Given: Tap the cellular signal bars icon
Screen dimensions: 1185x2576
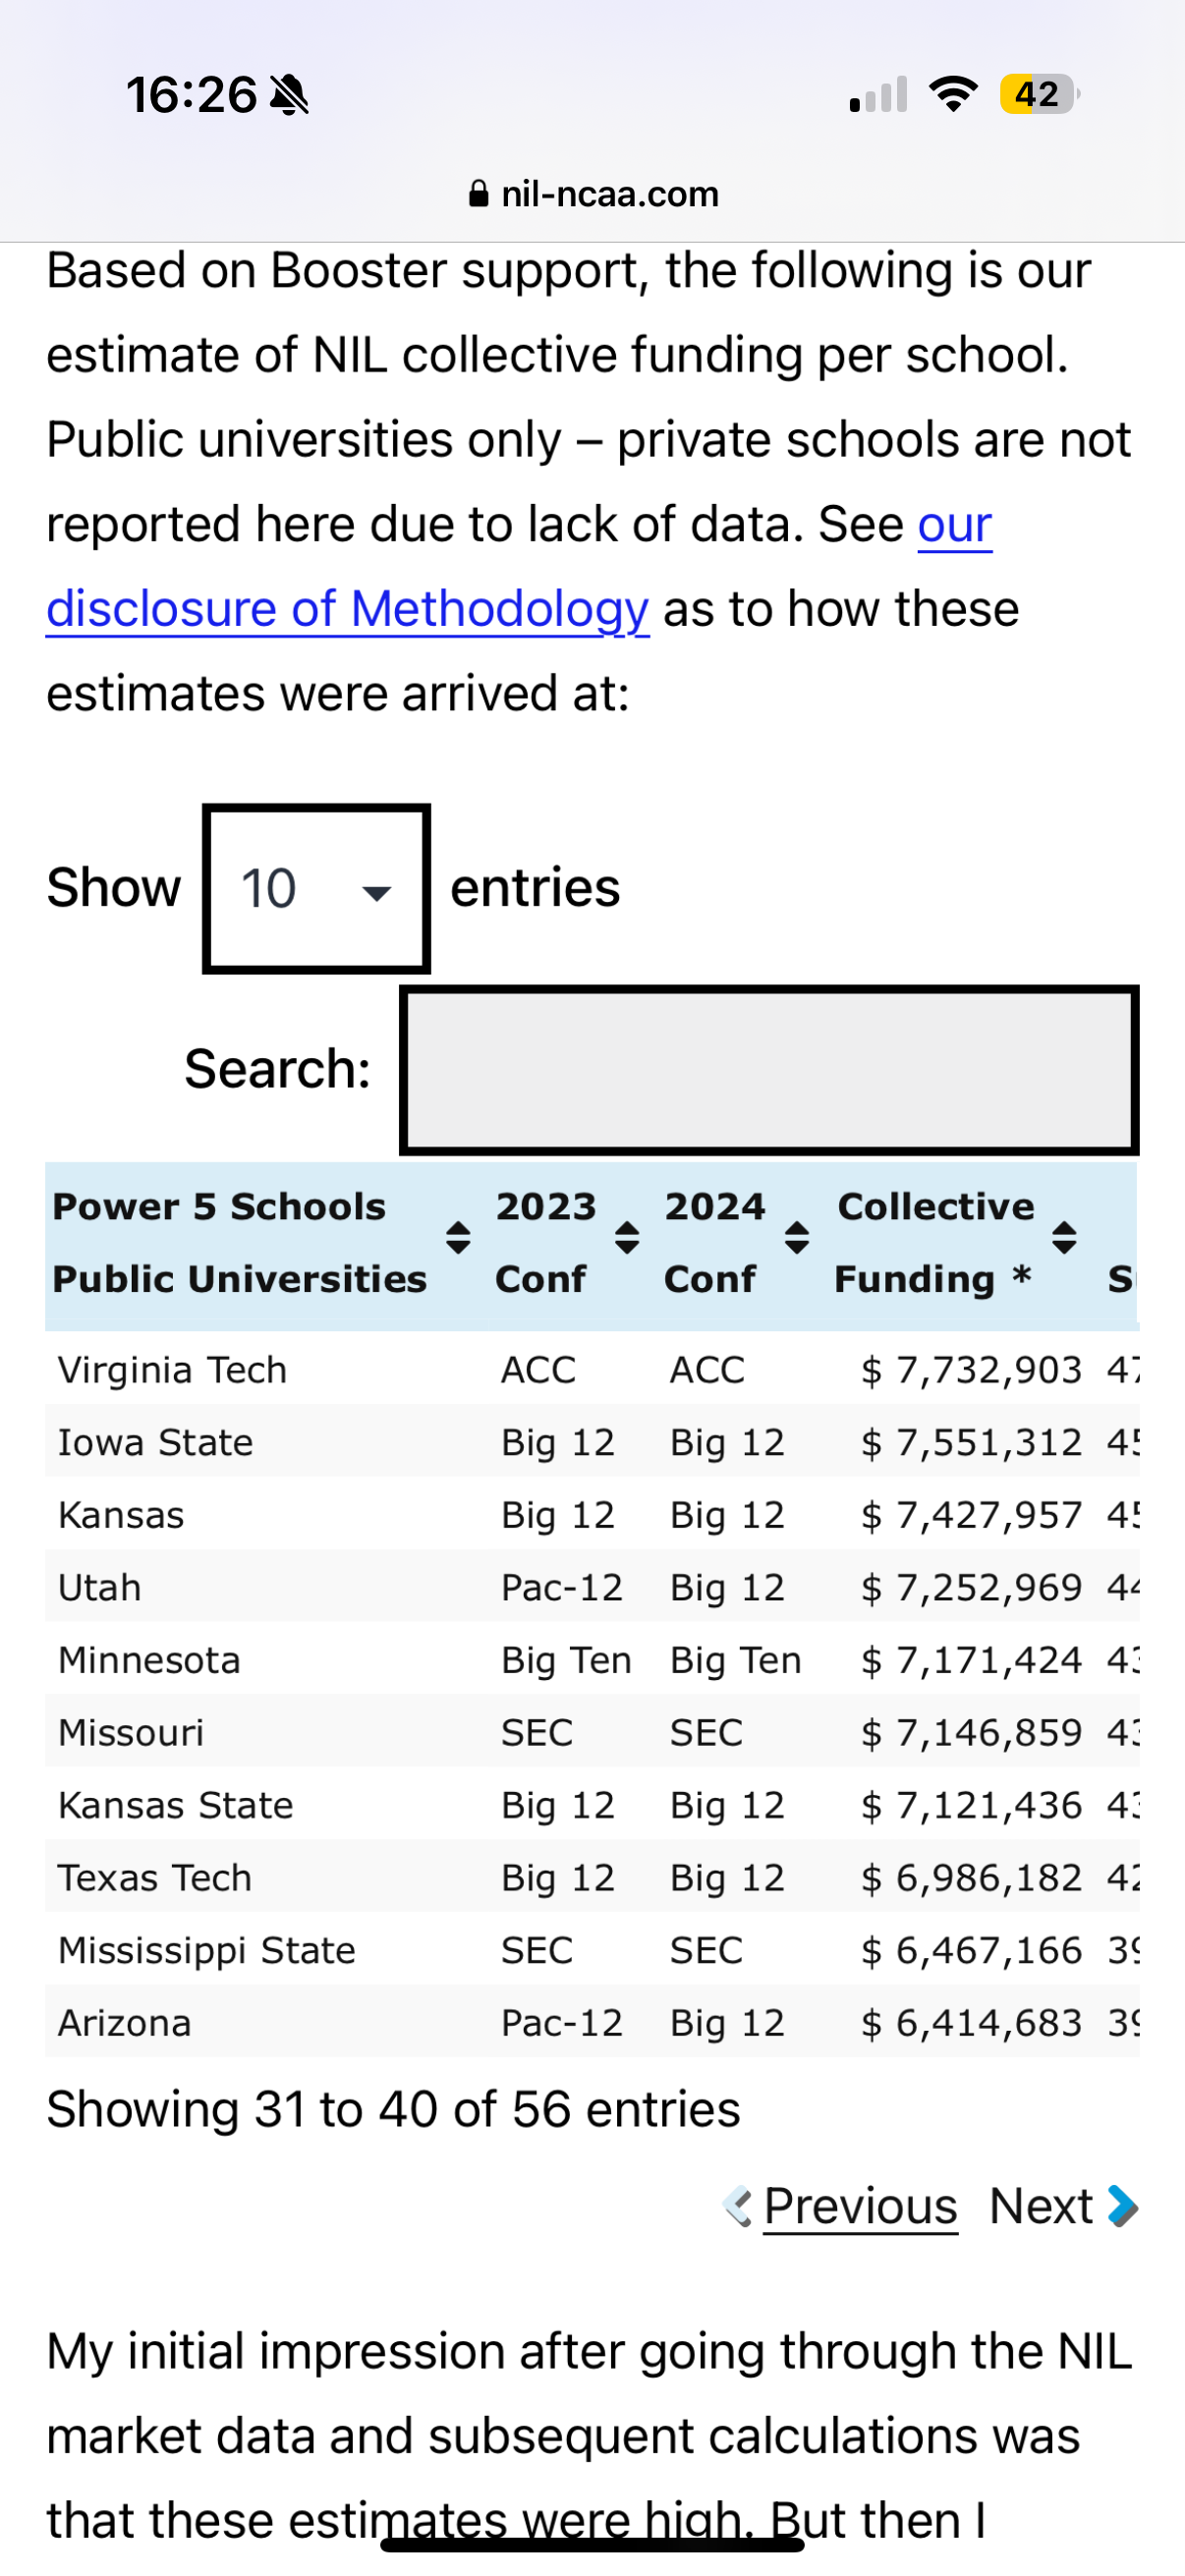Looking at the screenshot, I should [x=878, y=96].
